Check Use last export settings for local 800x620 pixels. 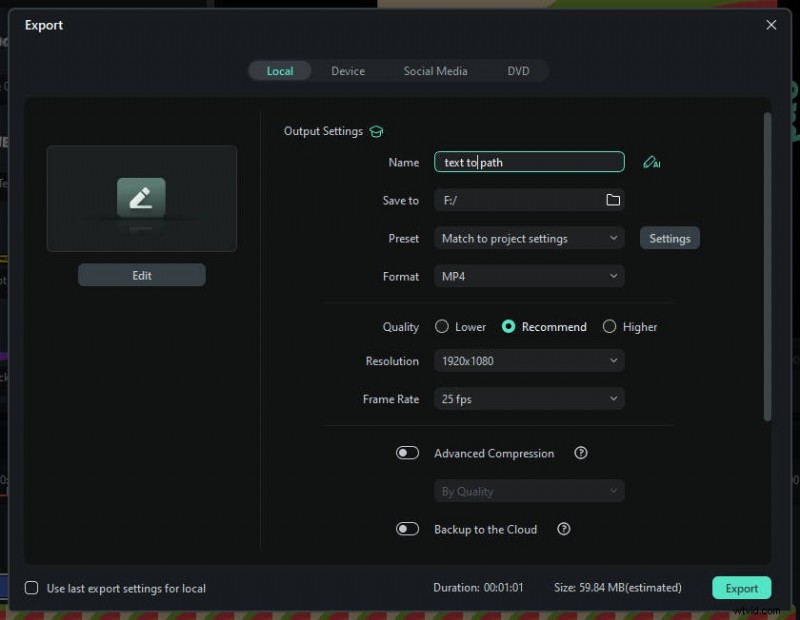click(31, 589)
